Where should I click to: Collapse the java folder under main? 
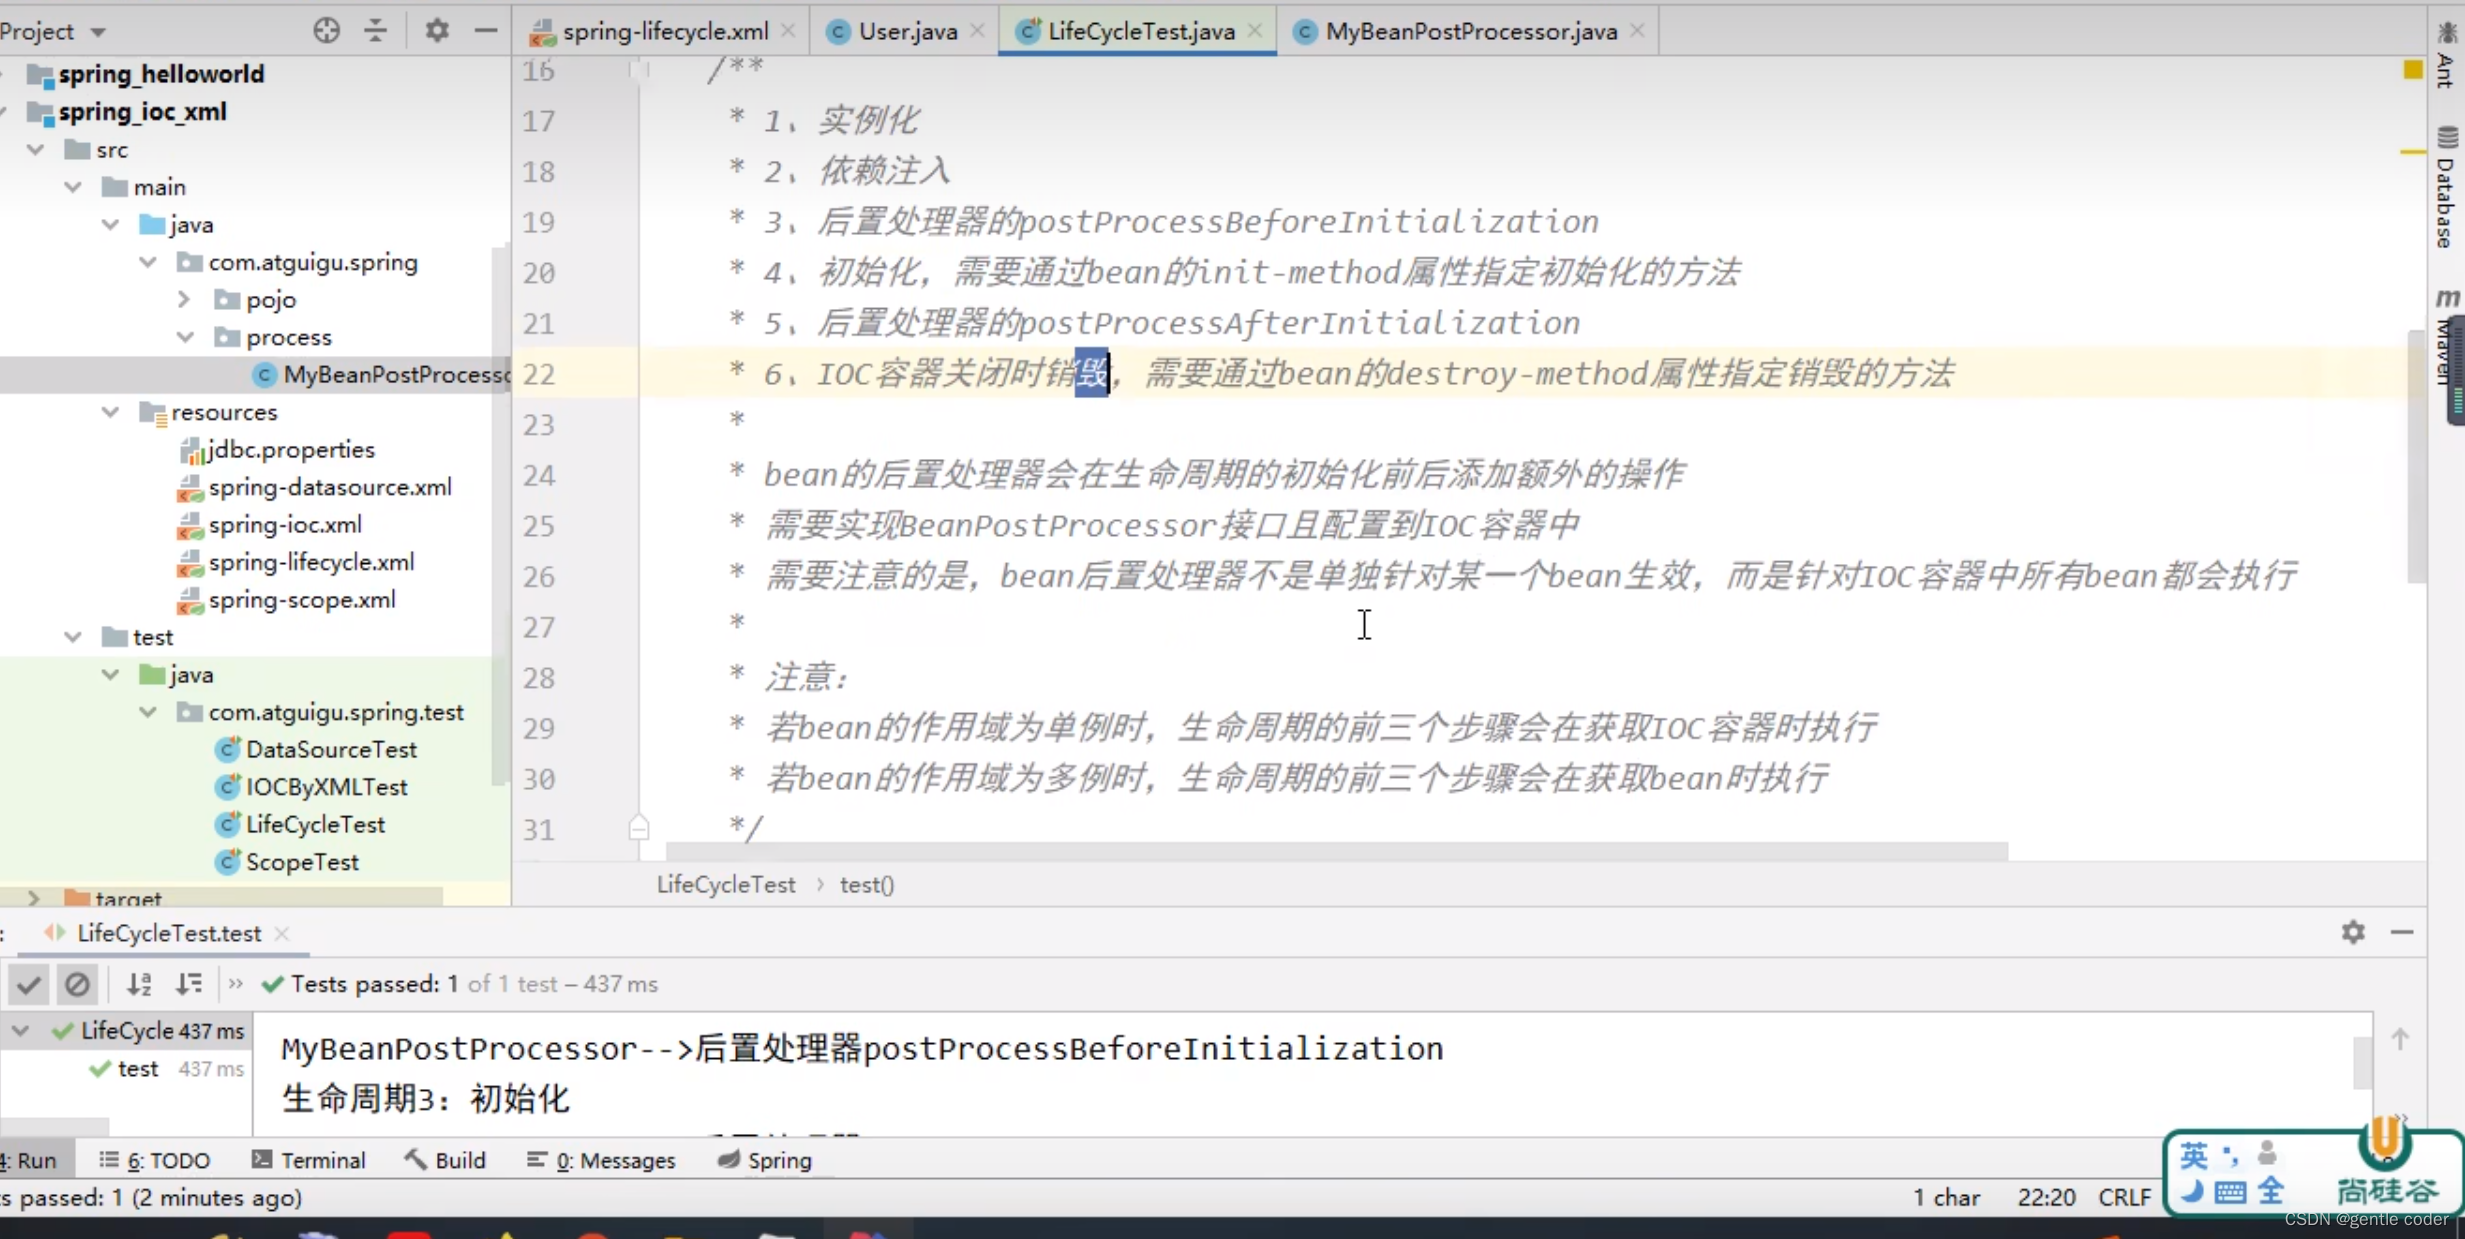tap(111, 224)
